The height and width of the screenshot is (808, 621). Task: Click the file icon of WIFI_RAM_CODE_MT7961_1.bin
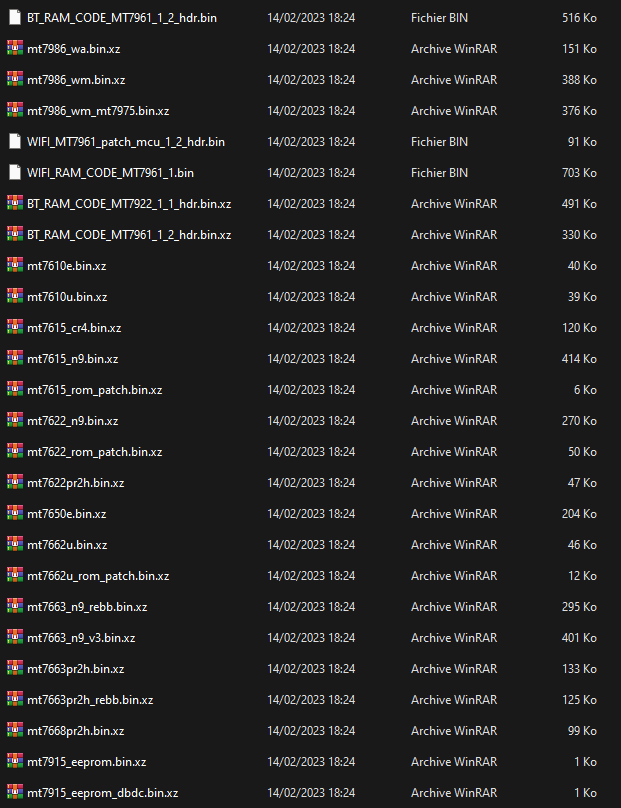(14, 173)
